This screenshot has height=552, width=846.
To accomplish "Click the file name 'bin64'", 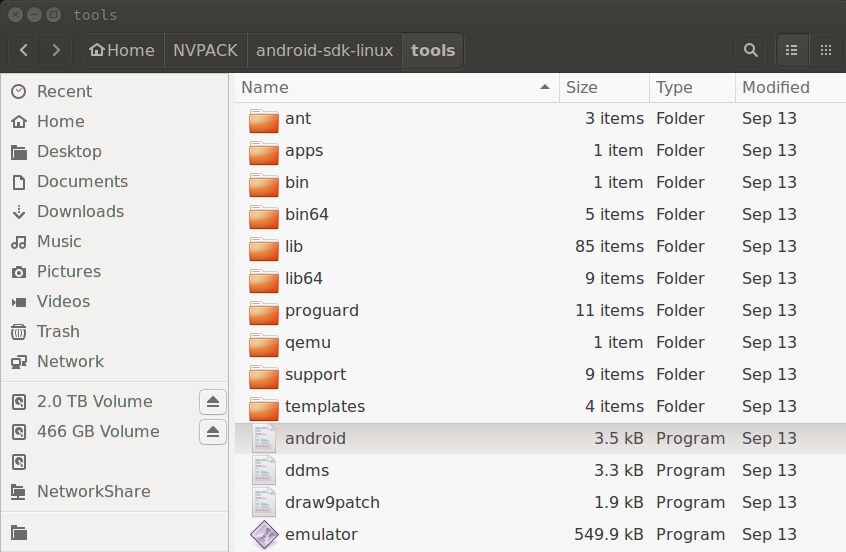I will click(306, 214).
